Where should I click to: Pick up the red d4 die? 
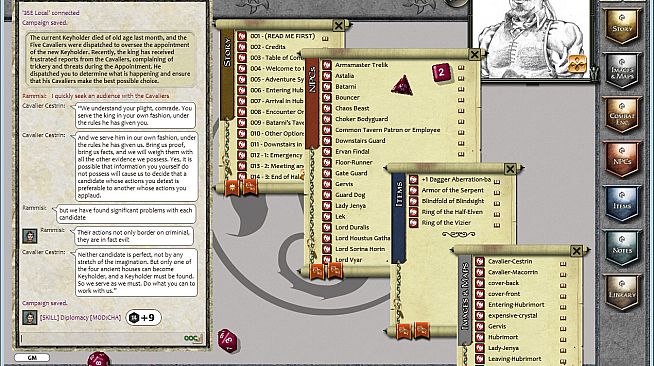click(x=402, y=85)
